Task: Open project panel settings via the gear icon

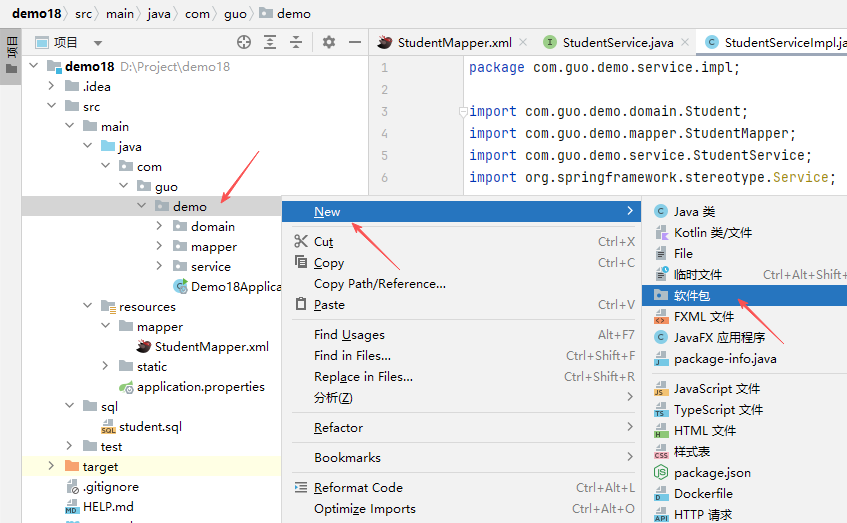Action: (329, 42)
